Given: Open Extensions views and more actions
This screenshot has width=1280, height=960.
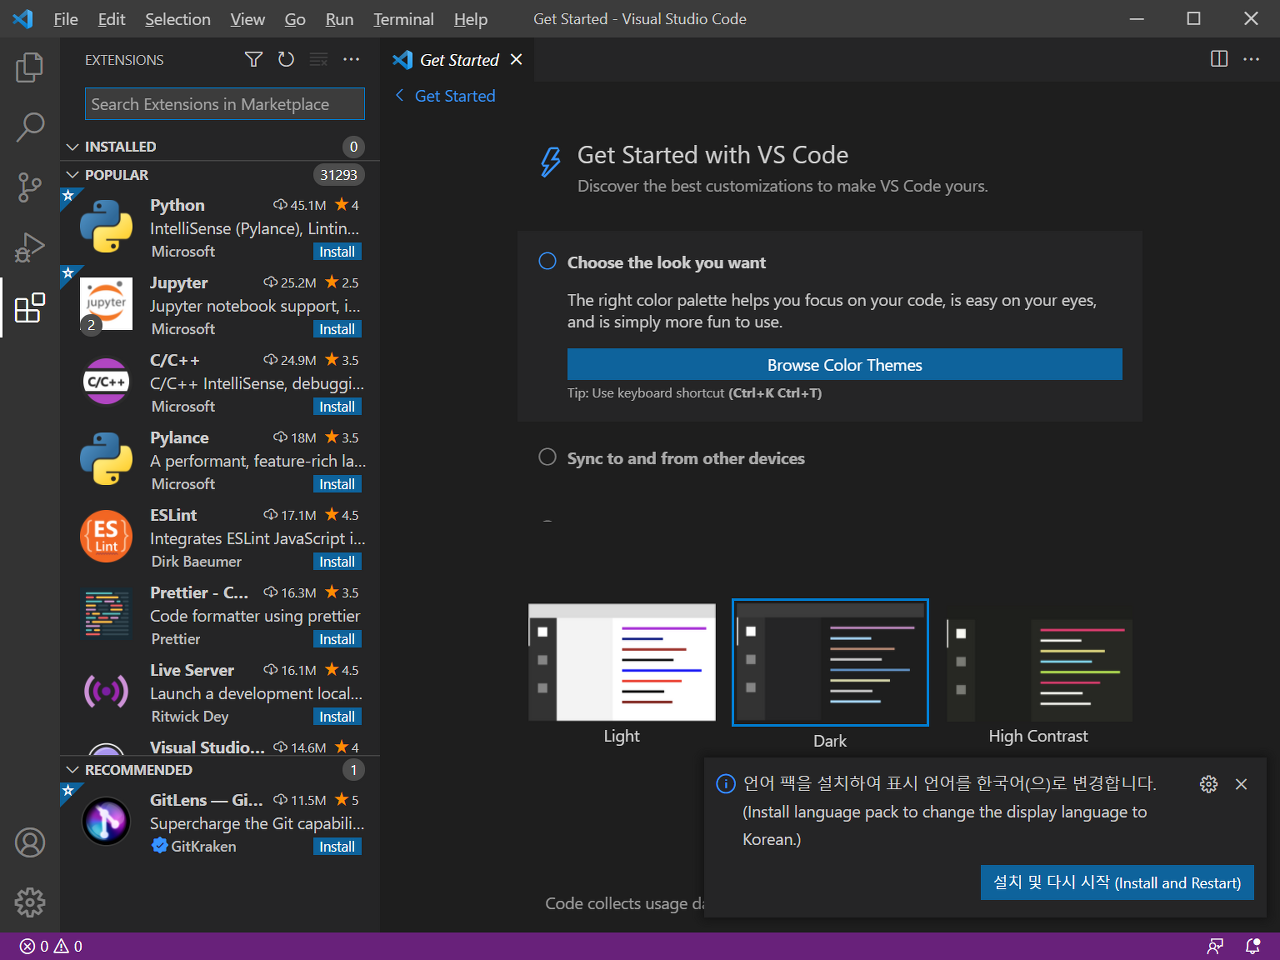Looking at the screenshot, I should [x=351, y=60].
